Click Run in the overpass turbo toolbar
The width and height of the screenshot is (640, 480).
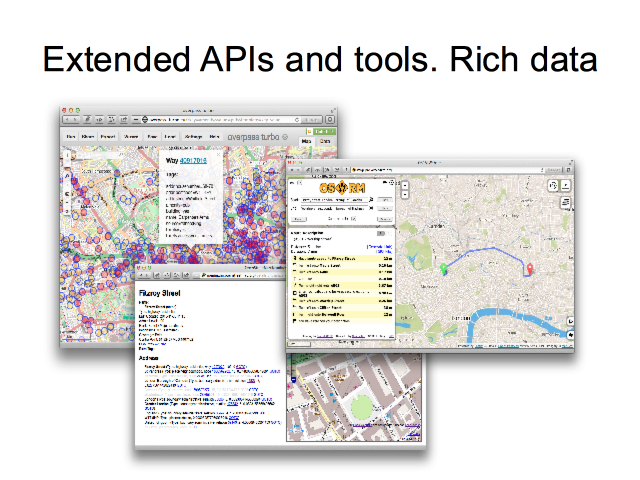[71, 137]
